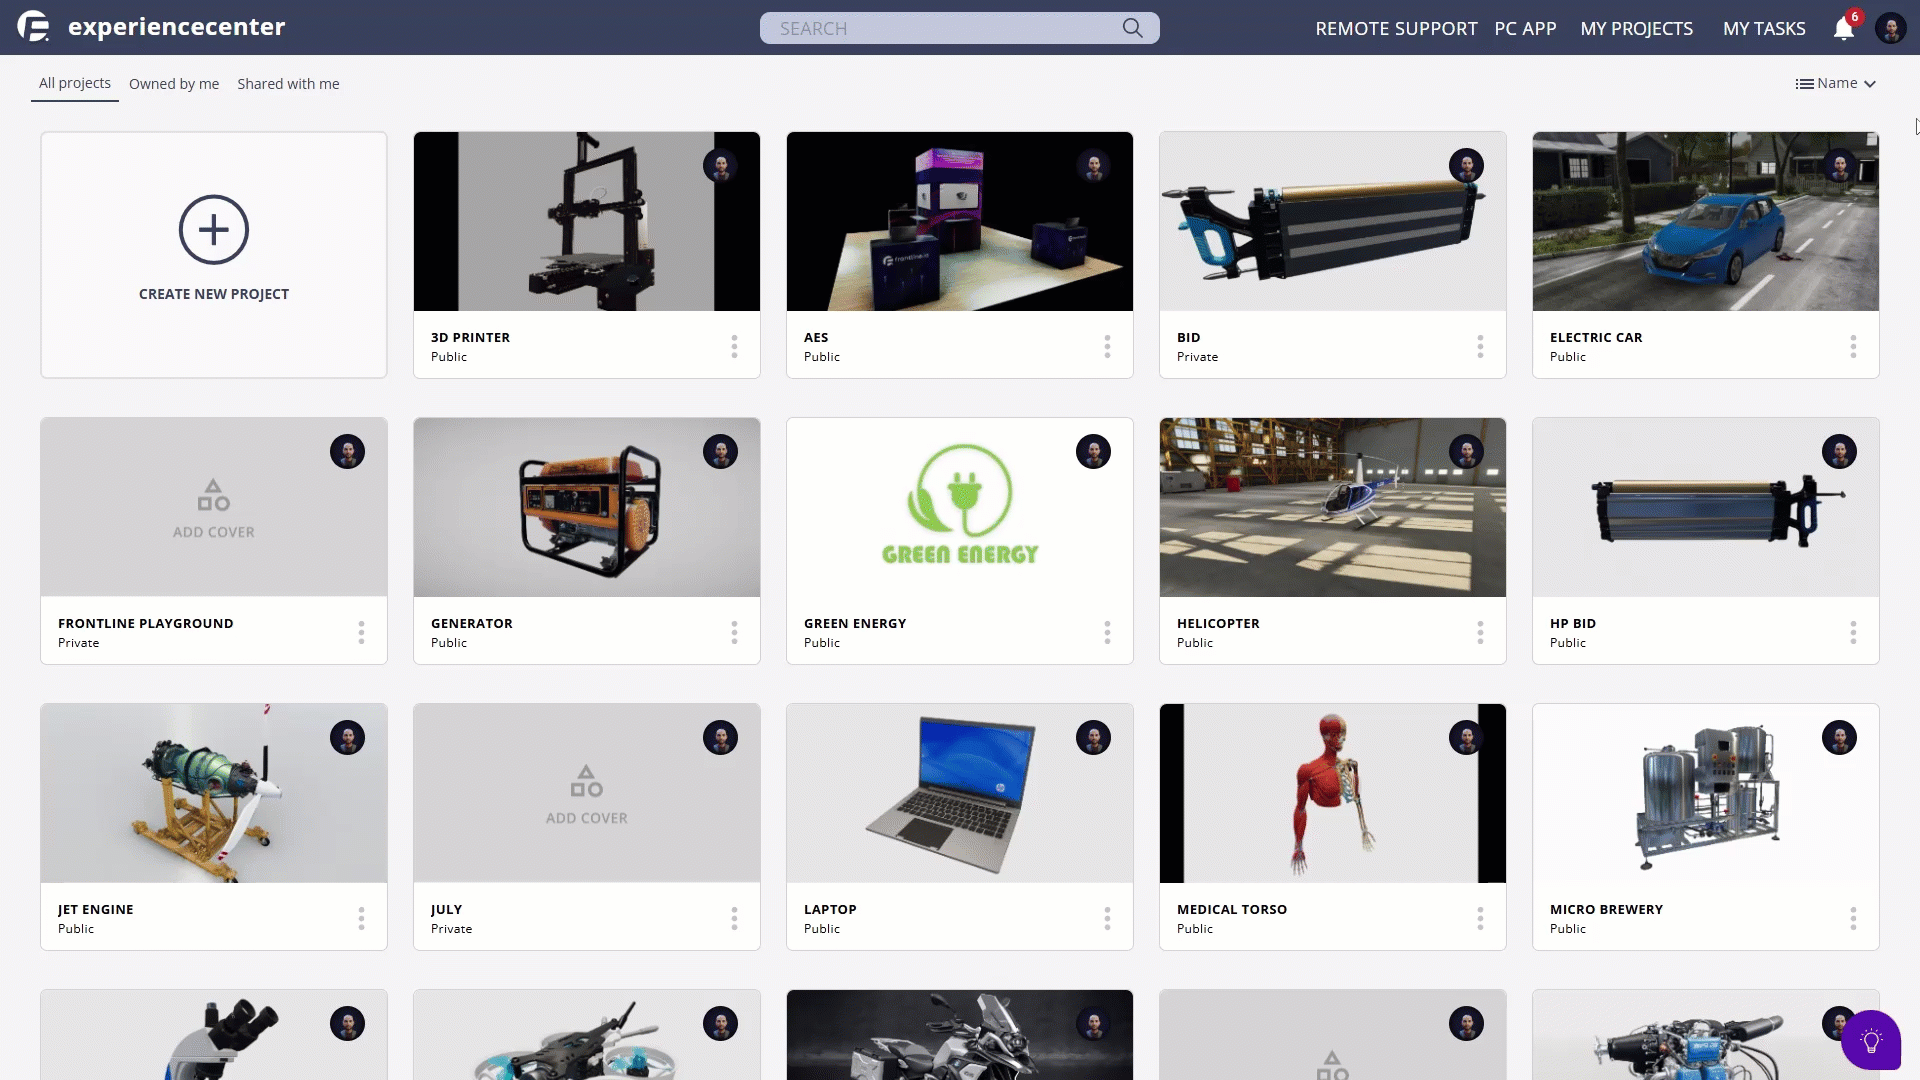Click experiencecenter brand name text
The width and height of the screenshot is (1920, 1080).
click(x=177, y=27)
